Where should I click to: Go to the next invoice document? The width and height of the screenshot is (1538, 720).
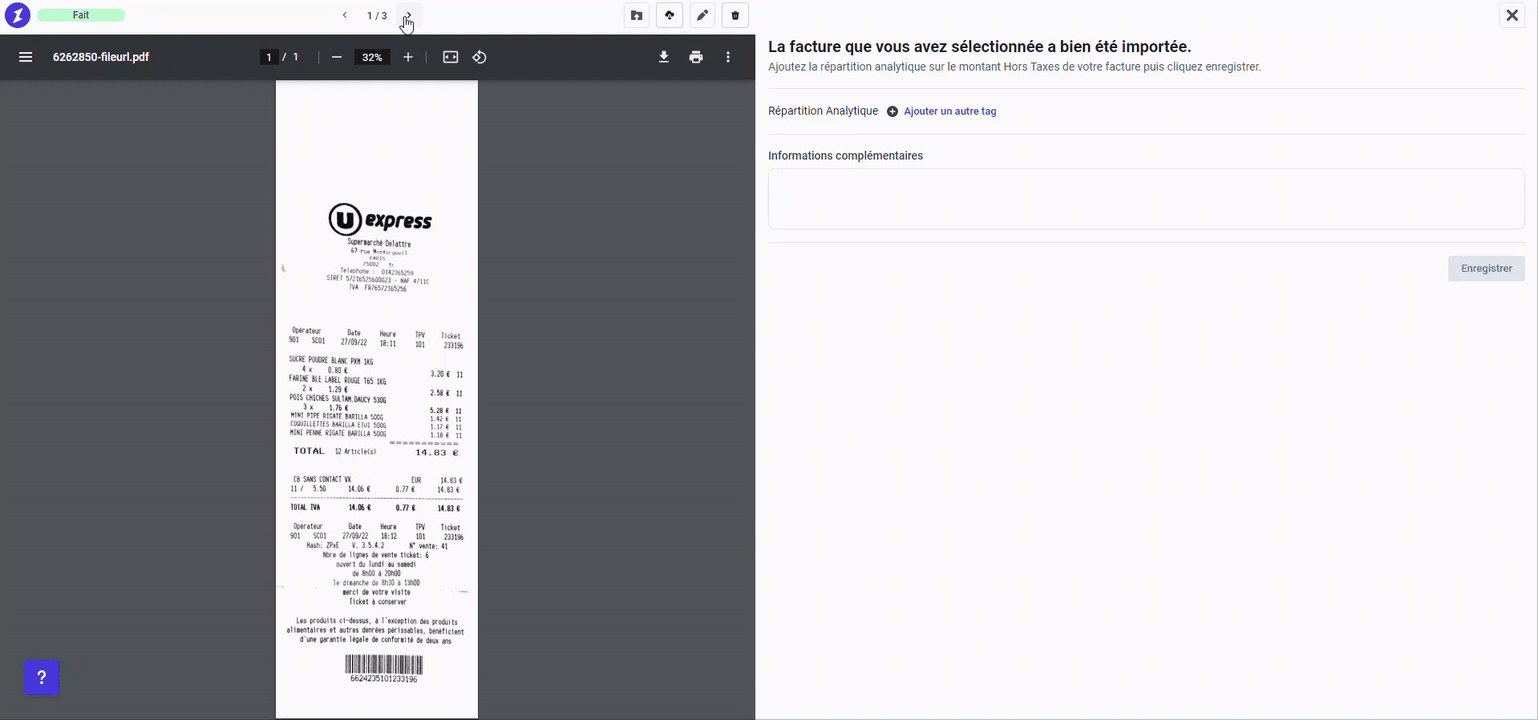tap(408, 16)
